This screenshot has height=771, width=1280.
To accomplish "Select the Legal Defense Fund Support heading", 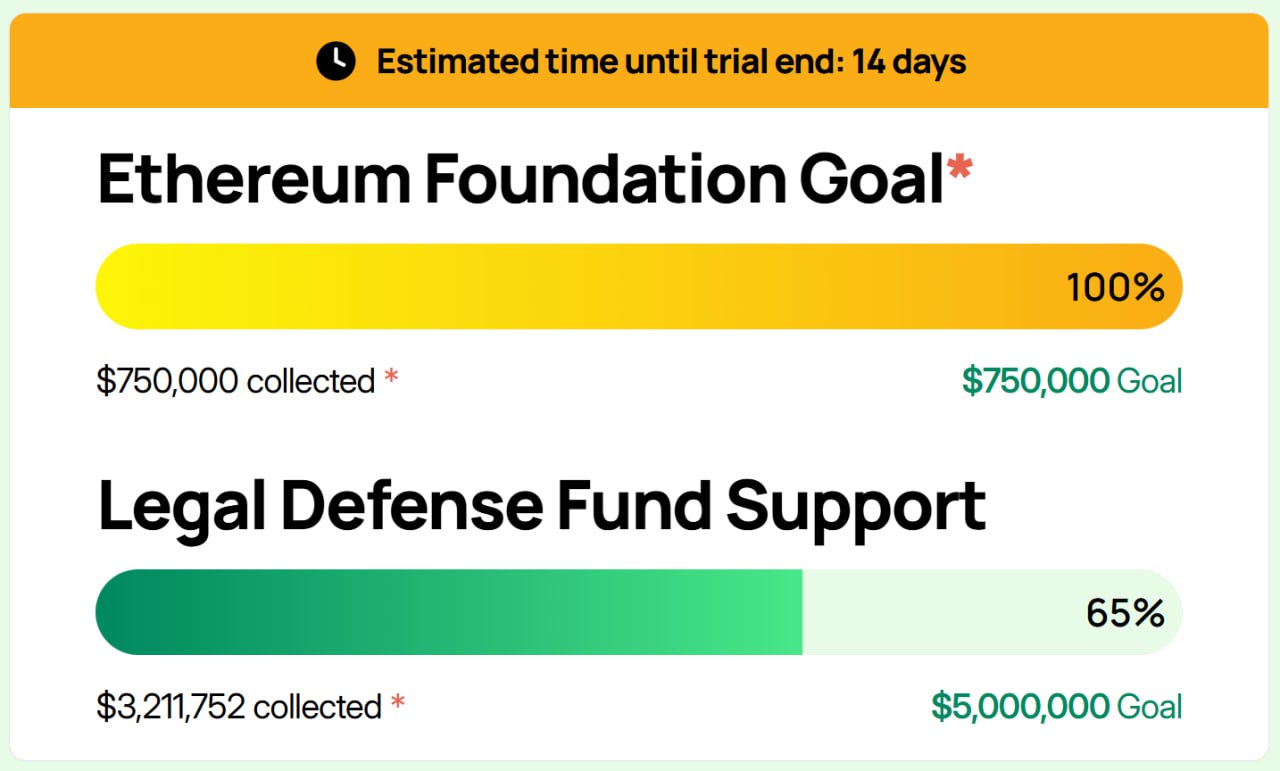I will click(x=542, y=506).
